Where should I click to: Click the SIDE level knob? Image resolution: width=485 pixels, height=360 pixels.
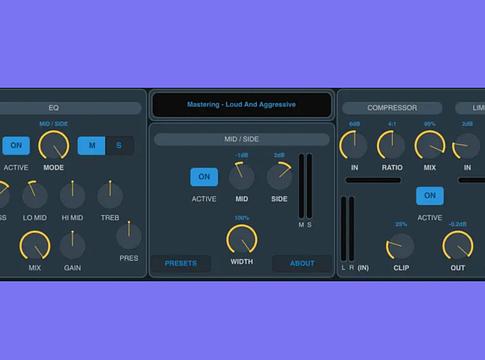[x=279, y=176]
